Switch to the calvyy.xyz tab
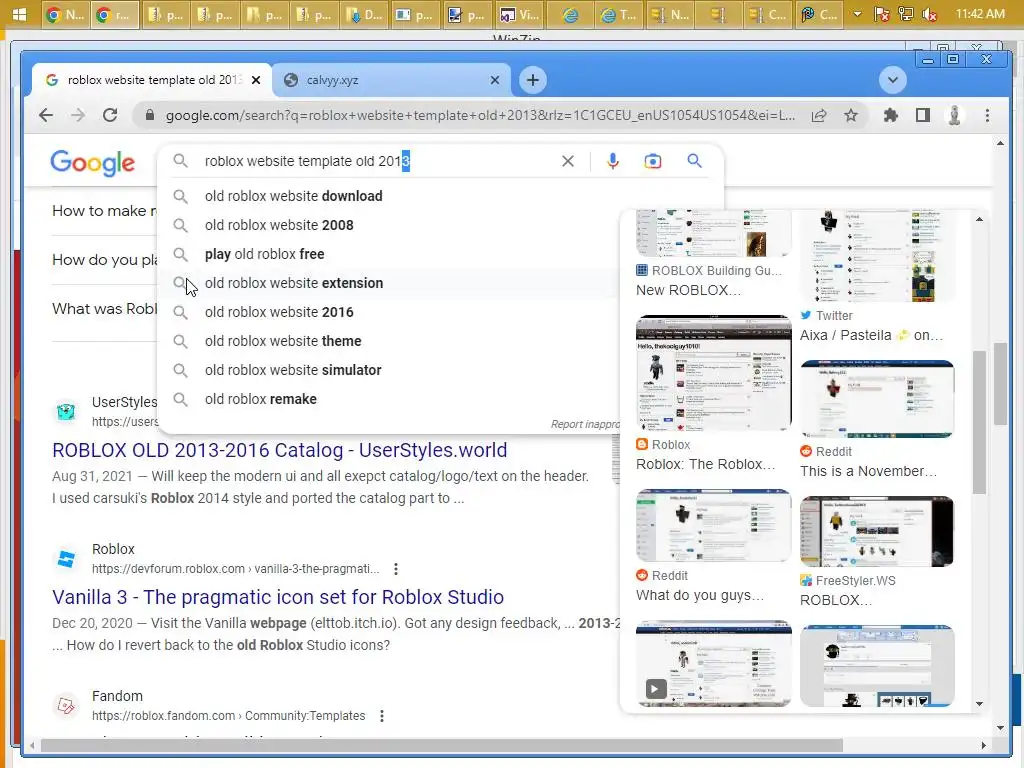This screenshot has height=768, width=1024. 391,80
